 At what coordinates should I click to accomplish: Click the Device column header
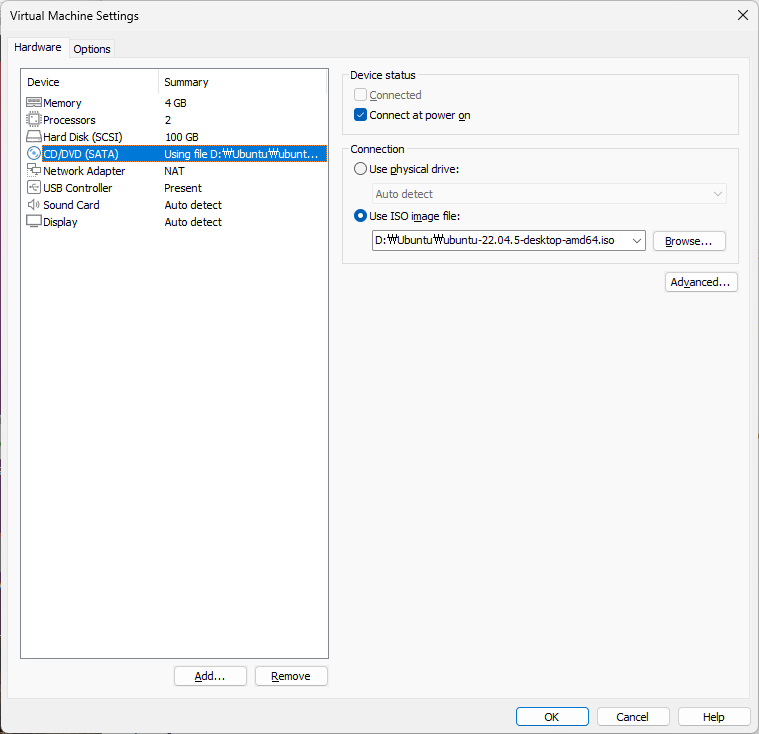click(43, 82)
